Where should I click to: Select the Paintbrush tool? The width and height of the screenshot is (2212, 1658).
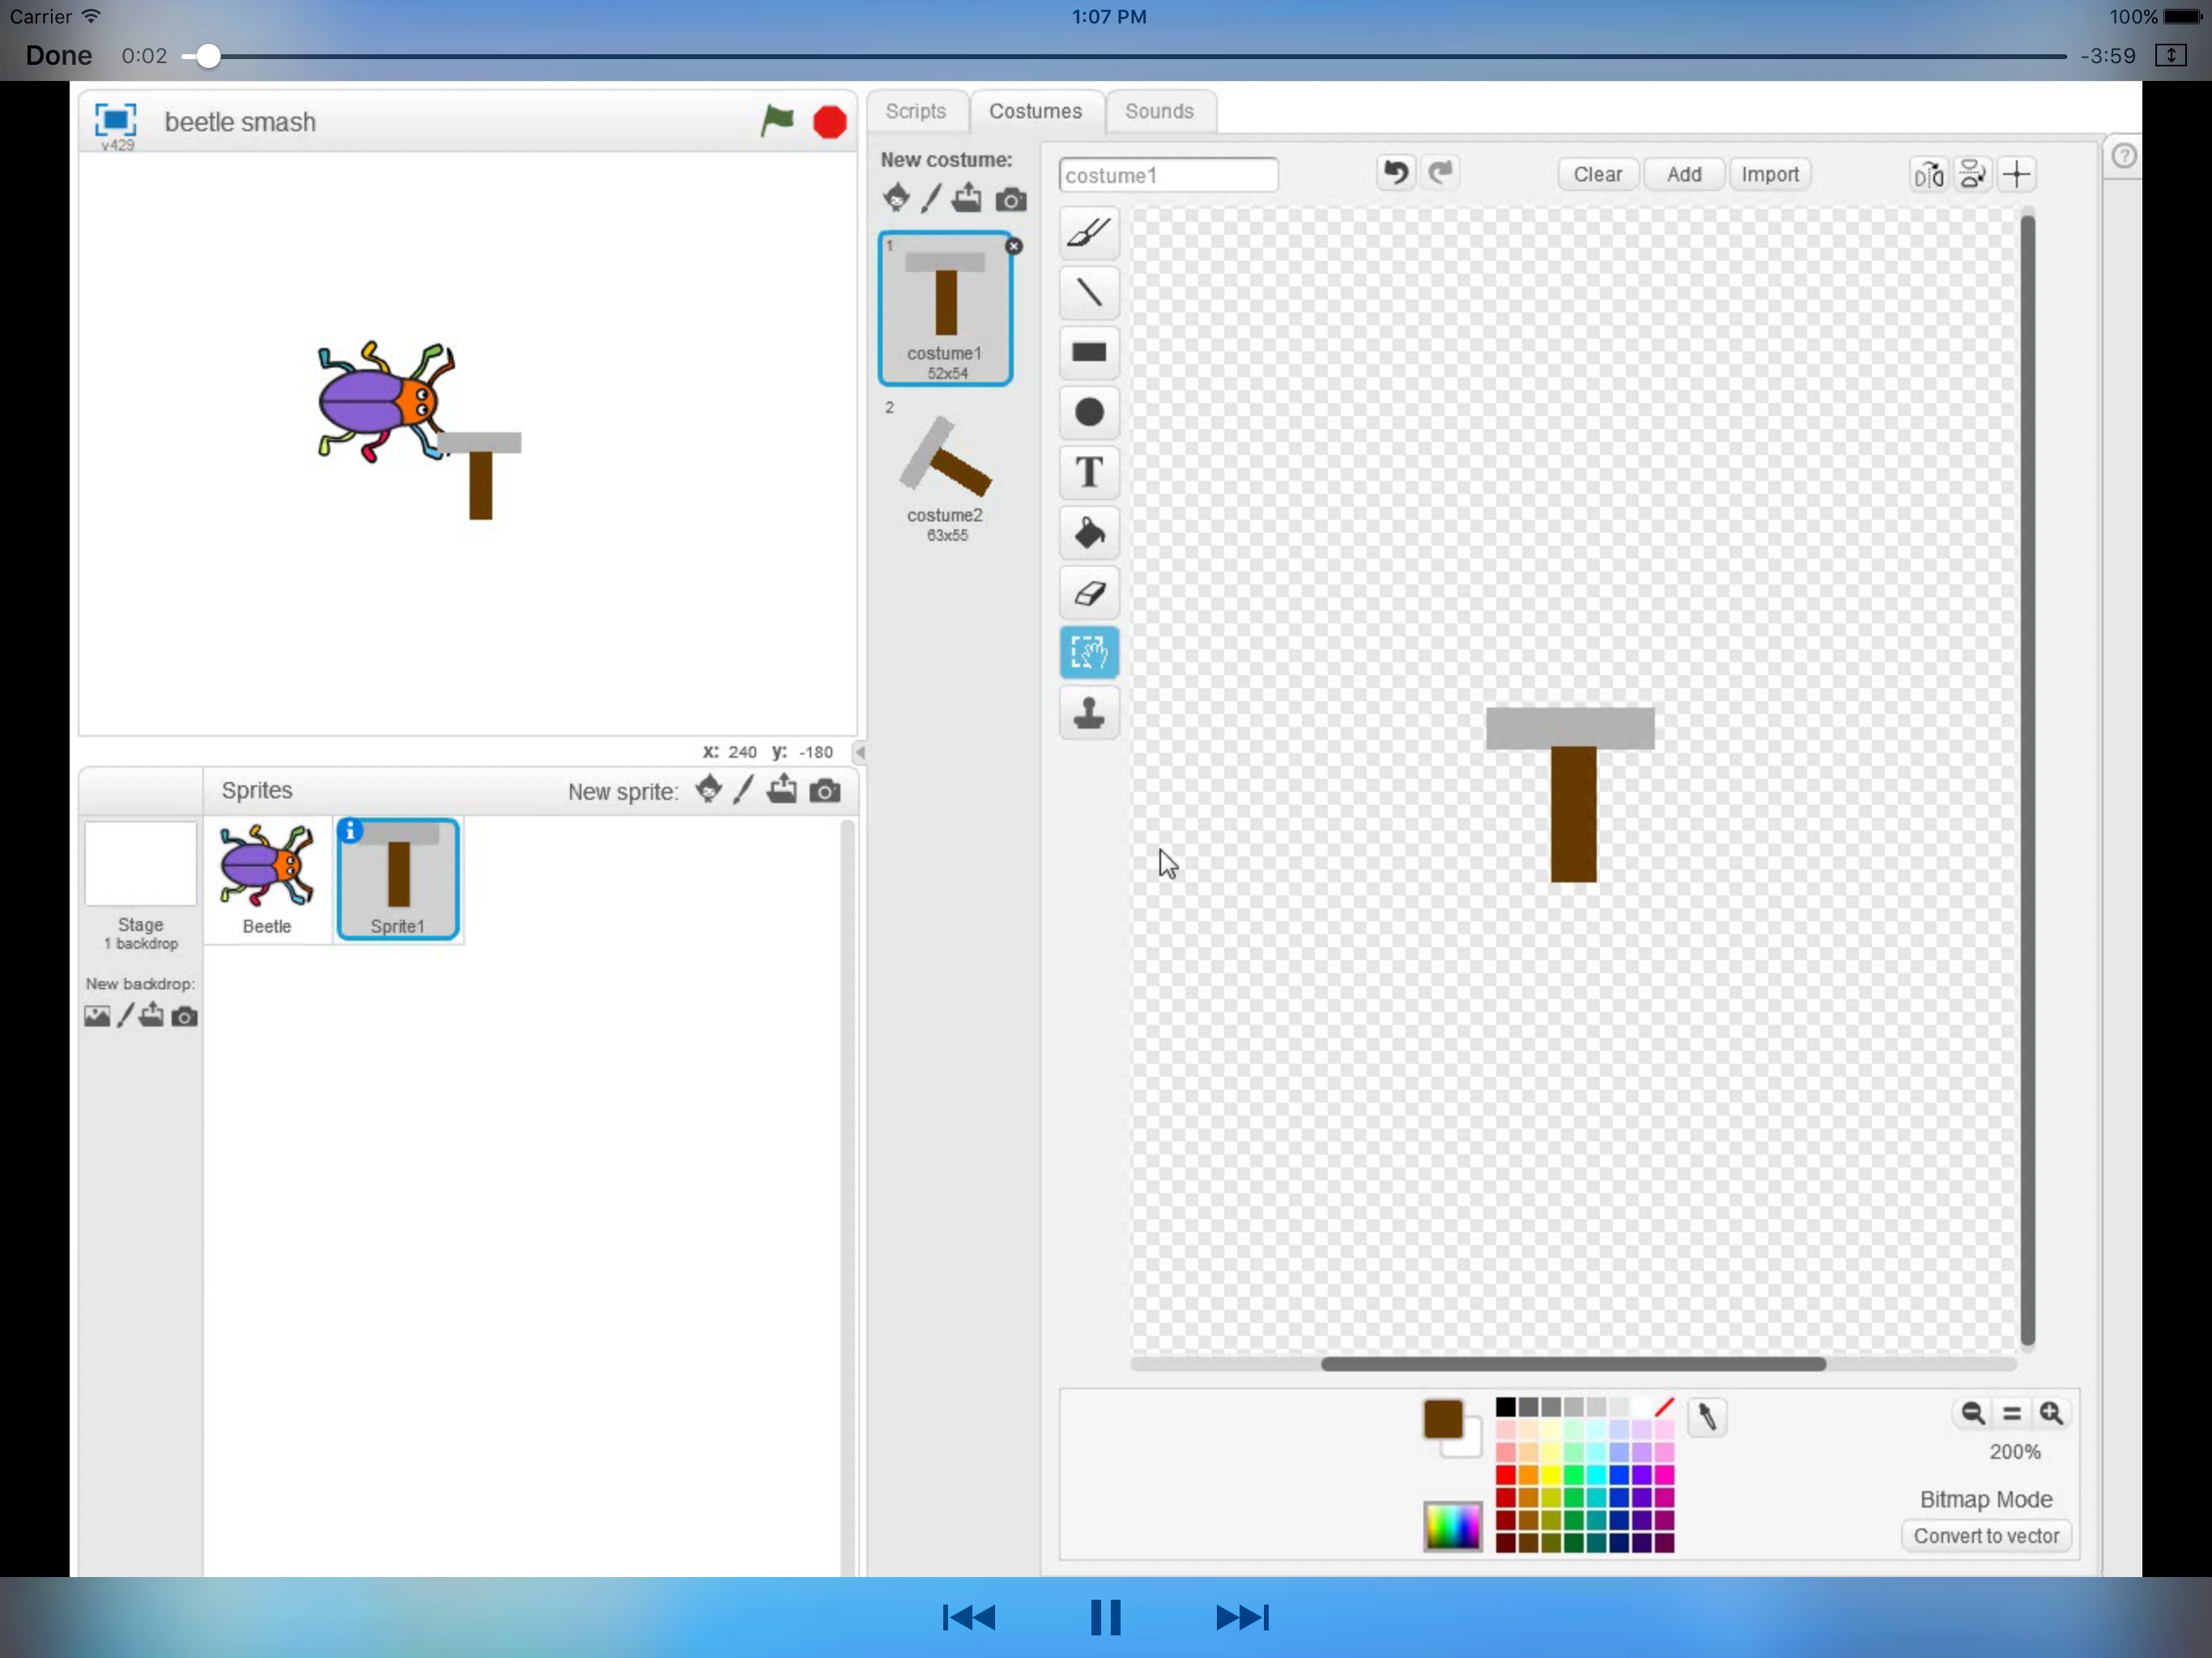(1089, 233)
